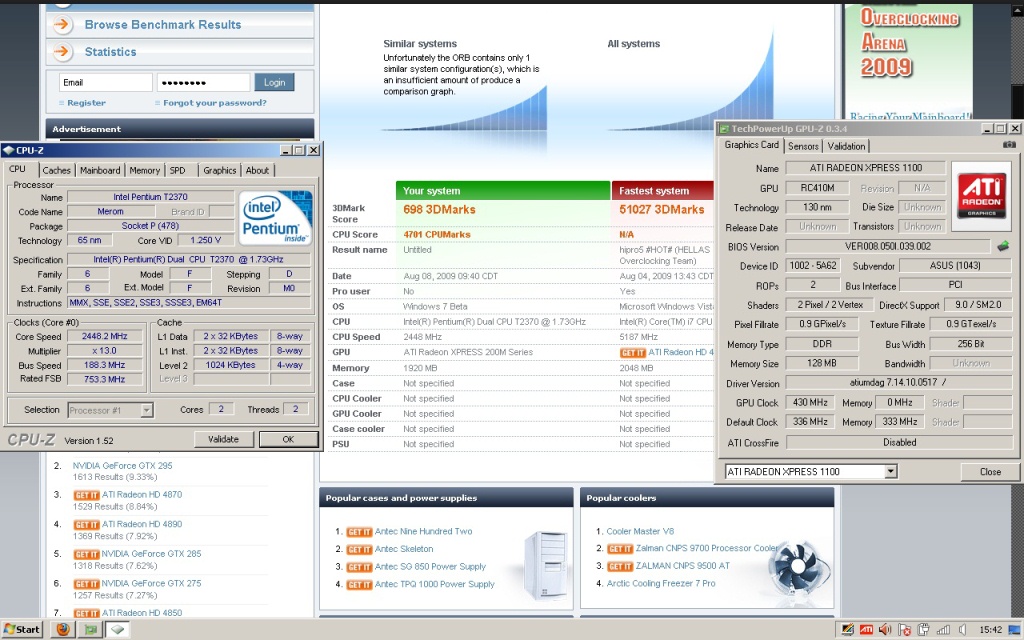
Task: Open Firefox from the taskbar
Action: point(63,629)
